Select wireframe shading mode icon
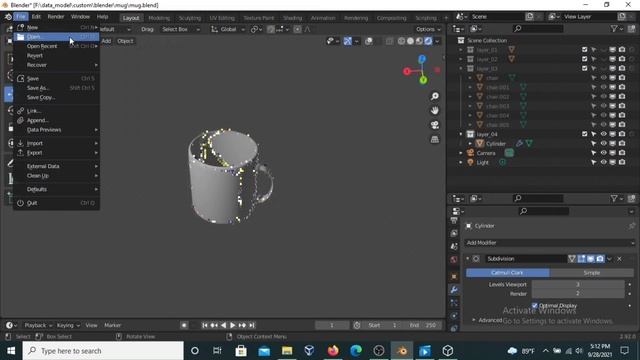 click(x=401, y=41)
